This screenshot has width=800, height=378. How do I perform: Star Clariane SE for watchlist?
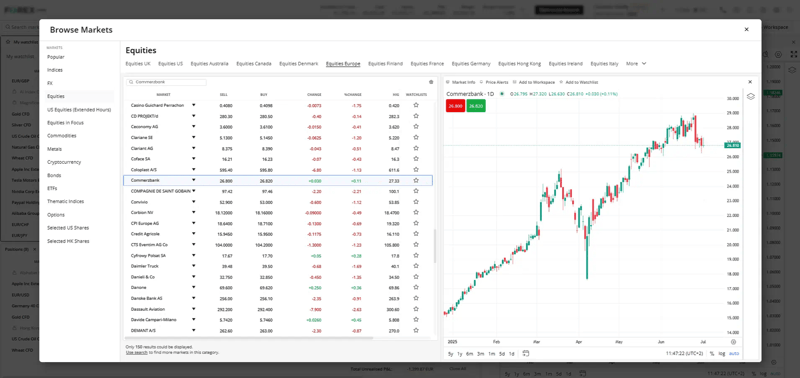(416, 137)
